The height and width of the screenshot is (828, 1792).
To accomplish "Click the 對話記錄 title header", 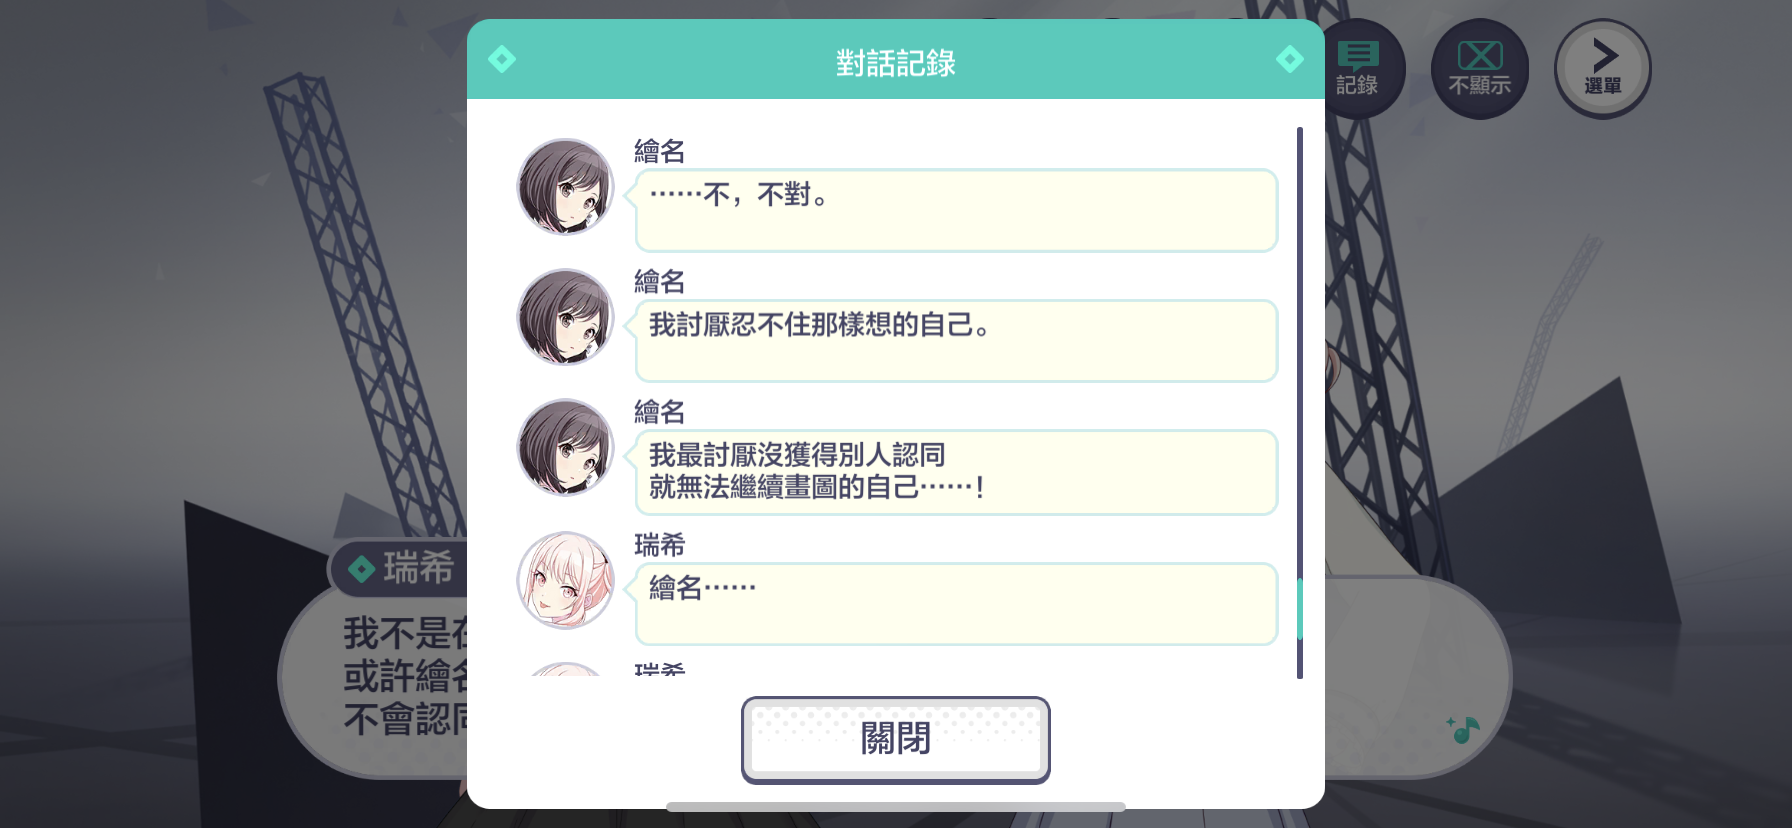I will (895, 63).
